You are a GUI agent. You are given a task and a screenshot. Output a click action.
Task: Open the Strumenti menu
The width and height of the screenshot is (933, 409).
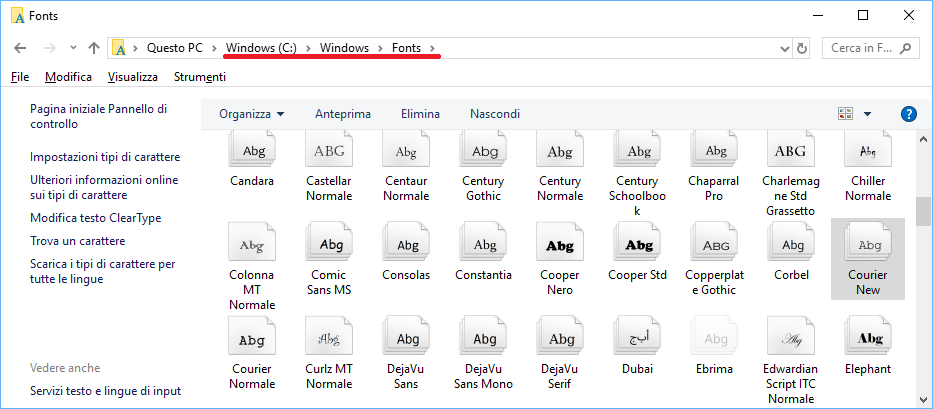[199, 77]
